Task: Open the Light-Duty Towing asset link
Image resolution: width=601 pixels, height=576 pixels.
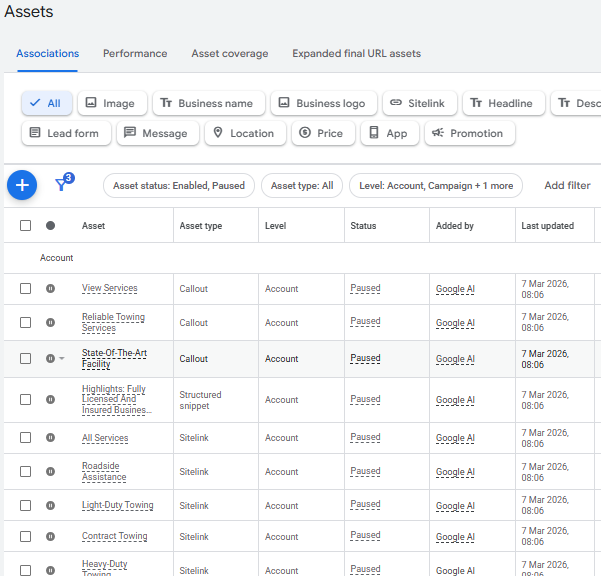Action: (x=117, y=506)
